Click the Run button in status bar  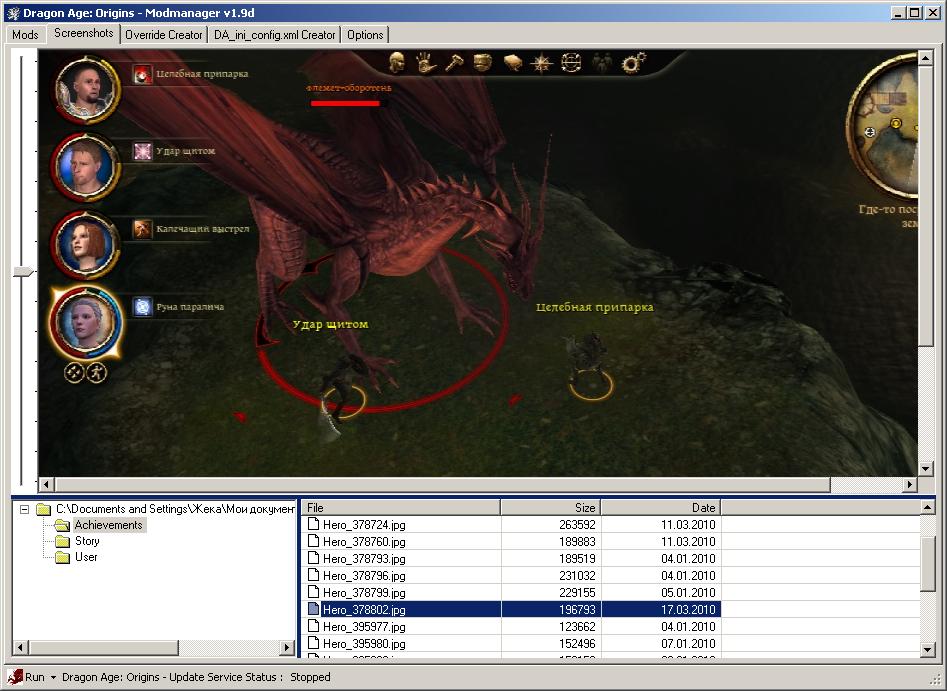(x=26, y=677)
